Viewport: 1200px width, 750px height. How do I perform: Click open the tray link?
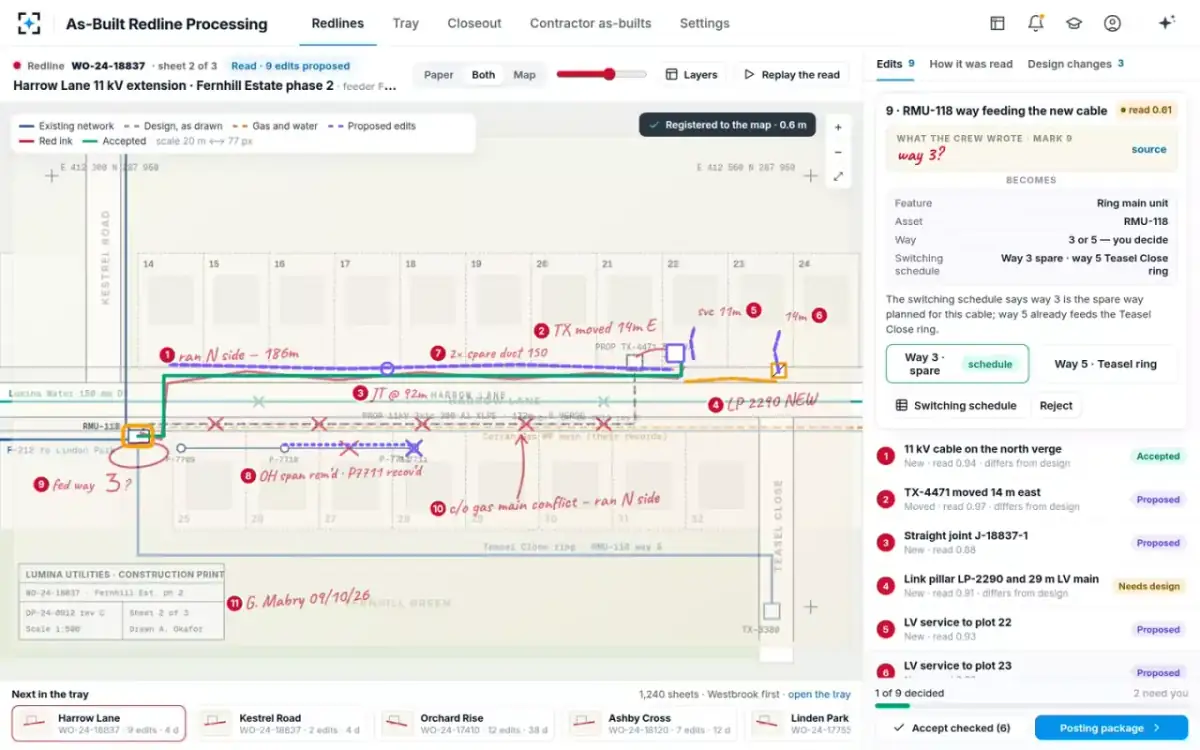click(819, 694)
